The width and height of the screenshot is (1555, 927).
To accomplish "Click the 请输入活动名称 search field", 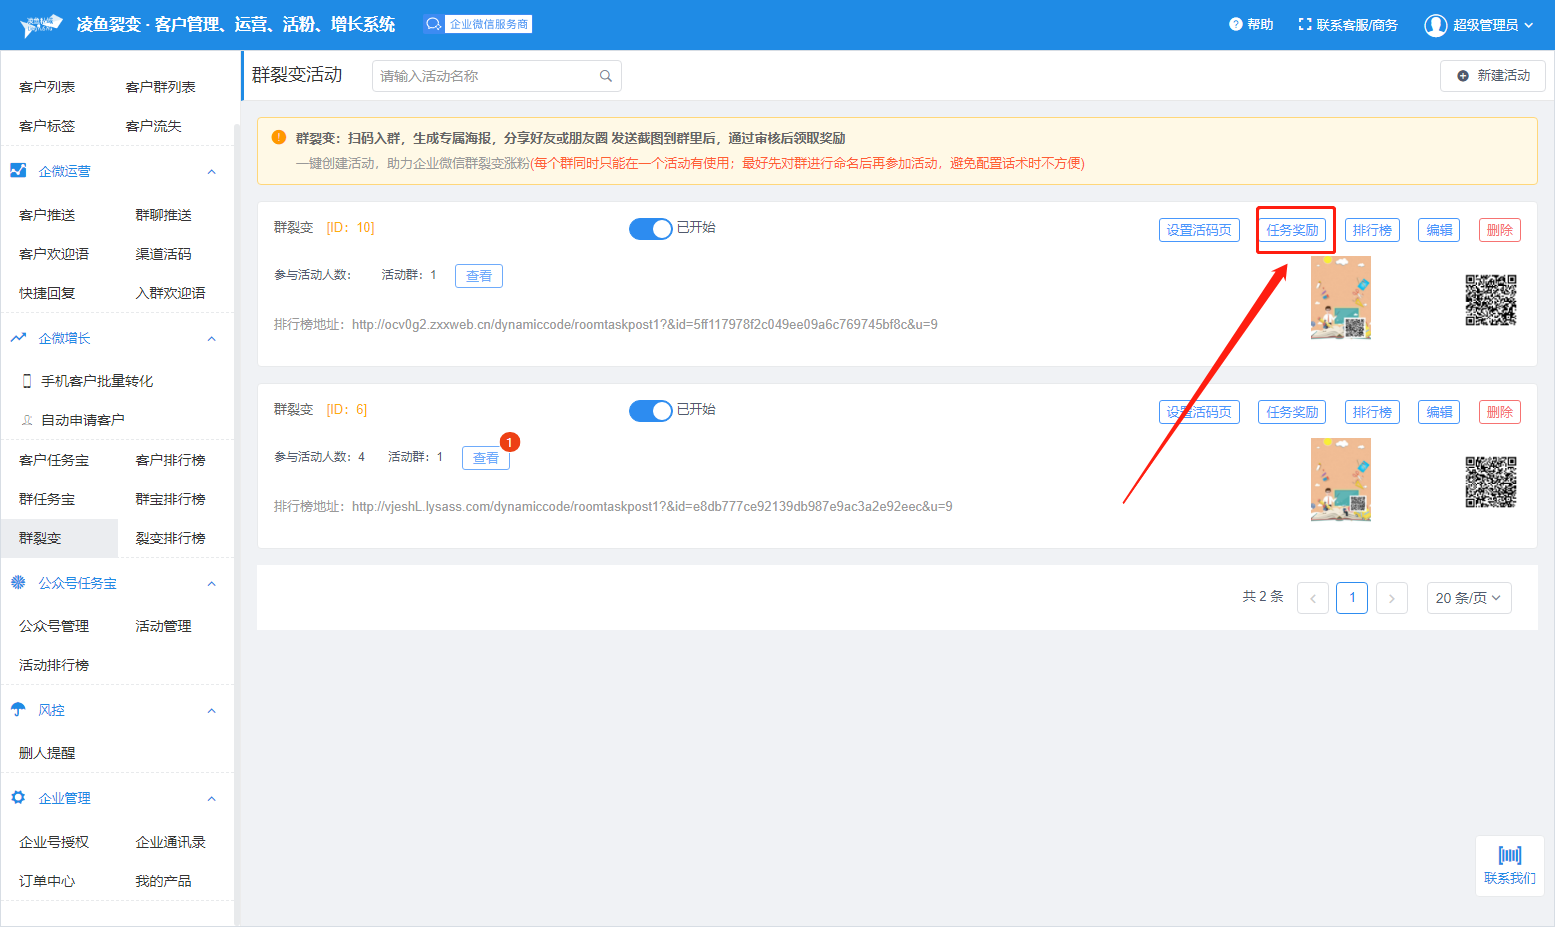I will coord(485,76).
